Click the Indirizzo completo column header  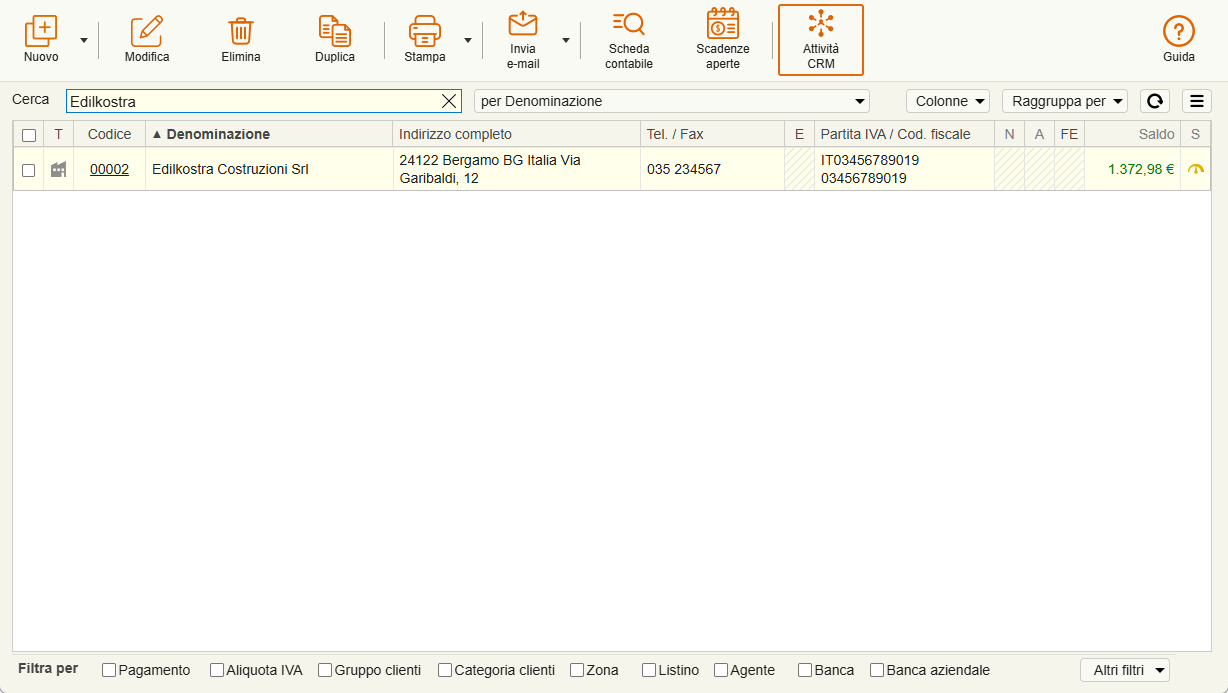(516, 134)
